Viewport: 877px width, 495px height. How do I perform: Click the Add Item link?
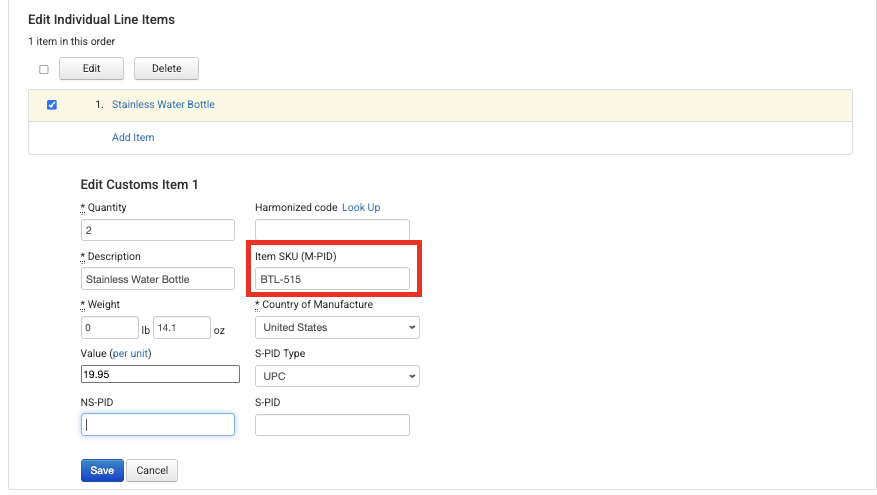click(x=133, y=138)
